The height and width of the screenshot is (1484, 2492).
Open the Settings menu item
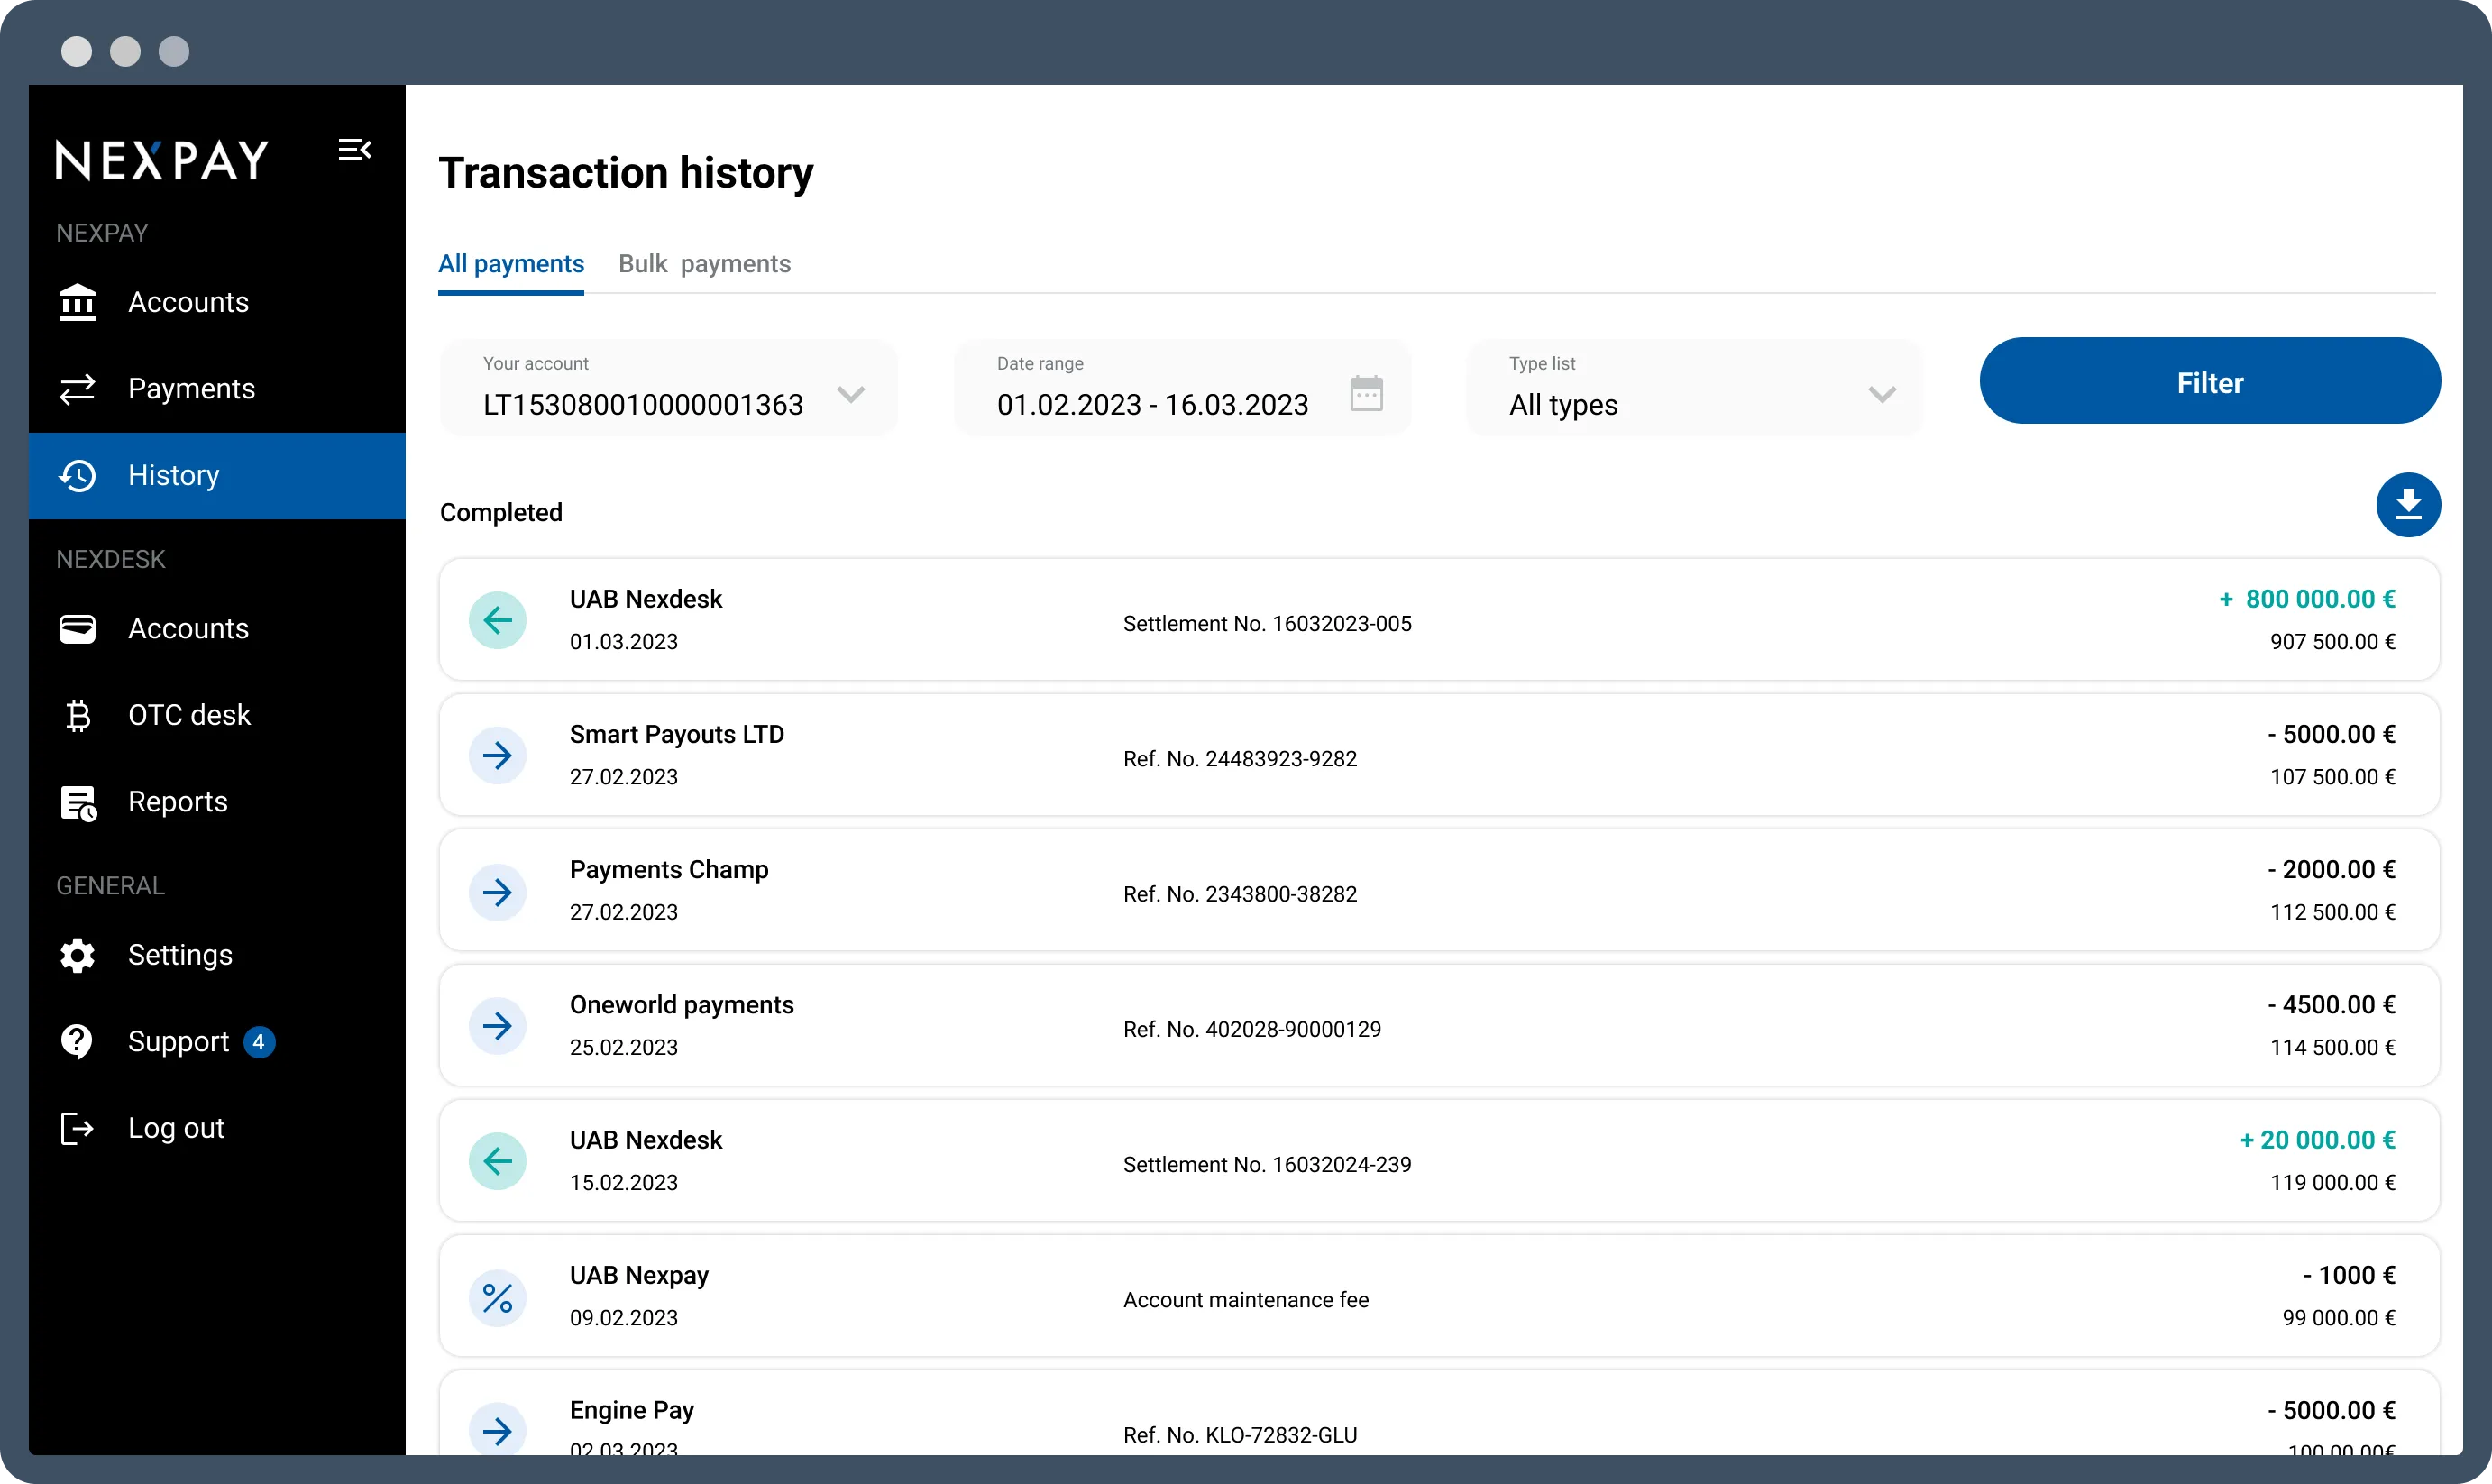(217, 955)
